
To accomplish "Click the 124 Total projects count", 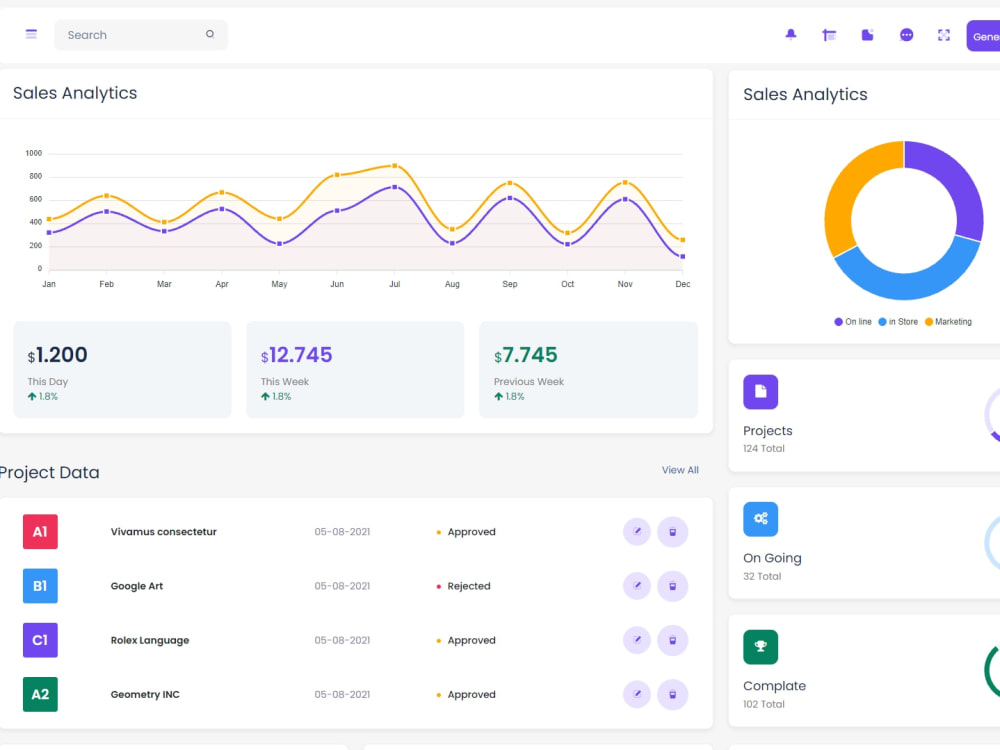I will 763,448.
